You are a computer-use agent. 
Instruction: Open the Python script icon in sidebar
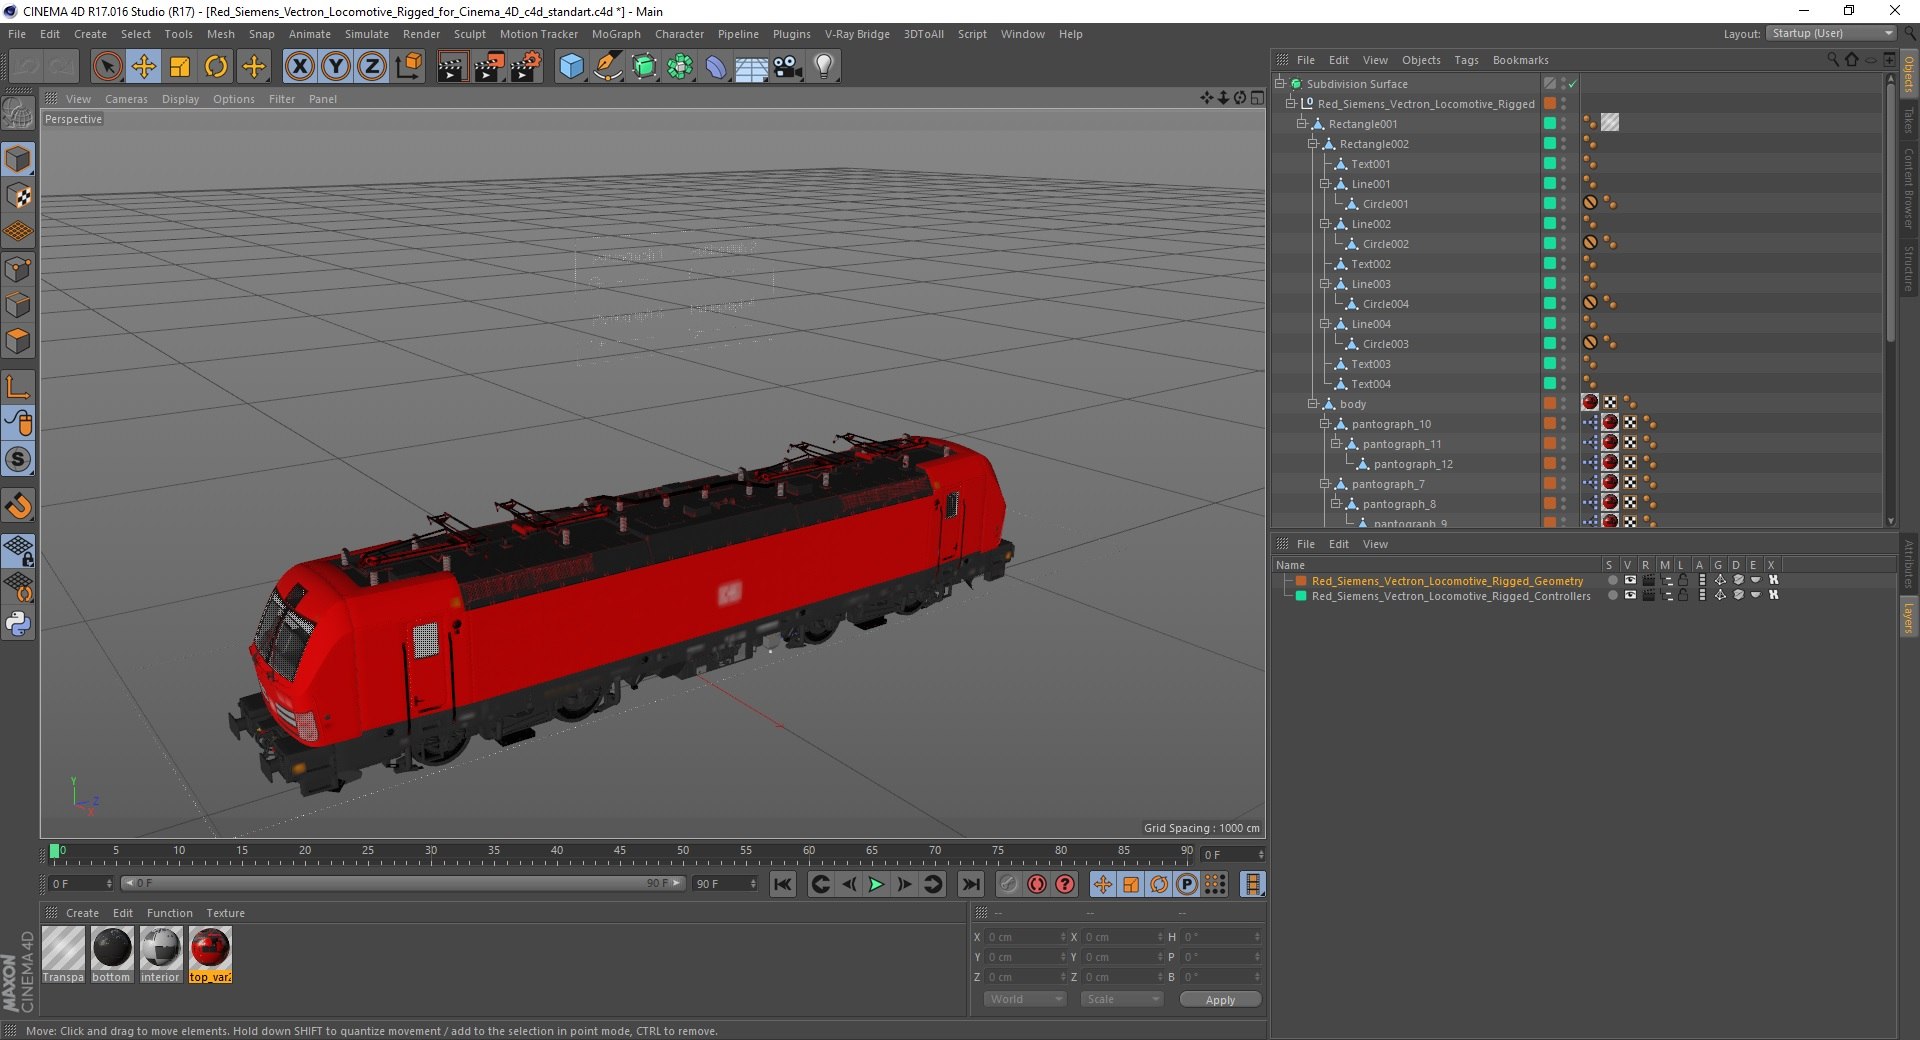click(18, 624)
